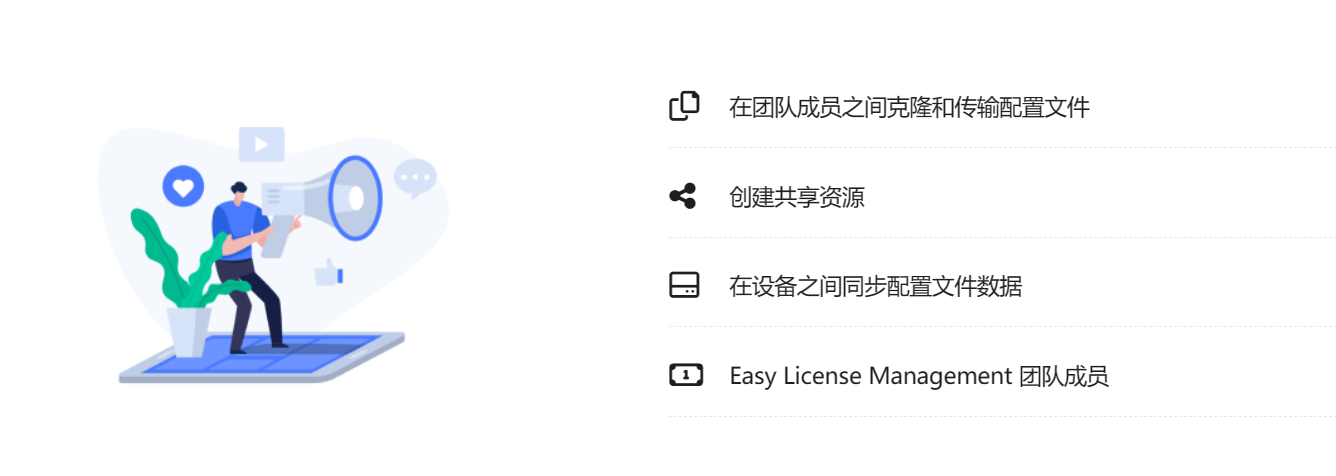
Task: Select the 创建共享资源 feature label
Action: 796,197
